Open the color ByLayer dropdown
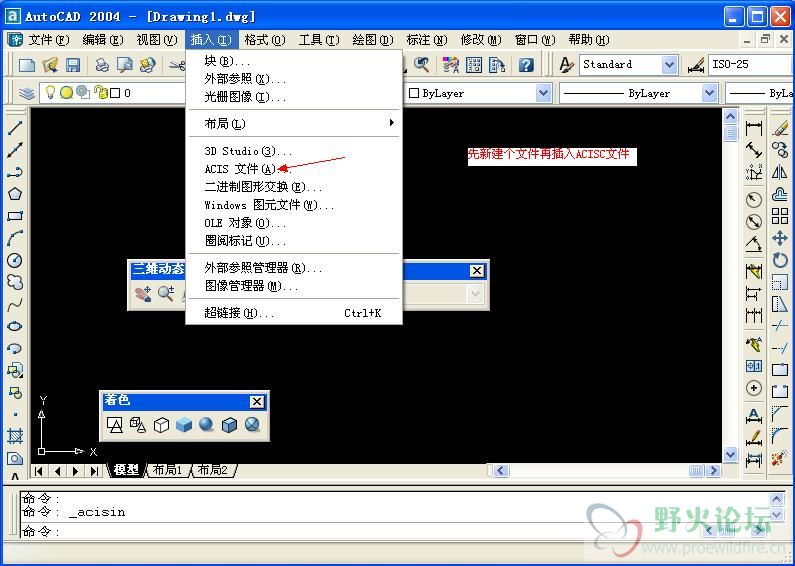 pos(544,93)
